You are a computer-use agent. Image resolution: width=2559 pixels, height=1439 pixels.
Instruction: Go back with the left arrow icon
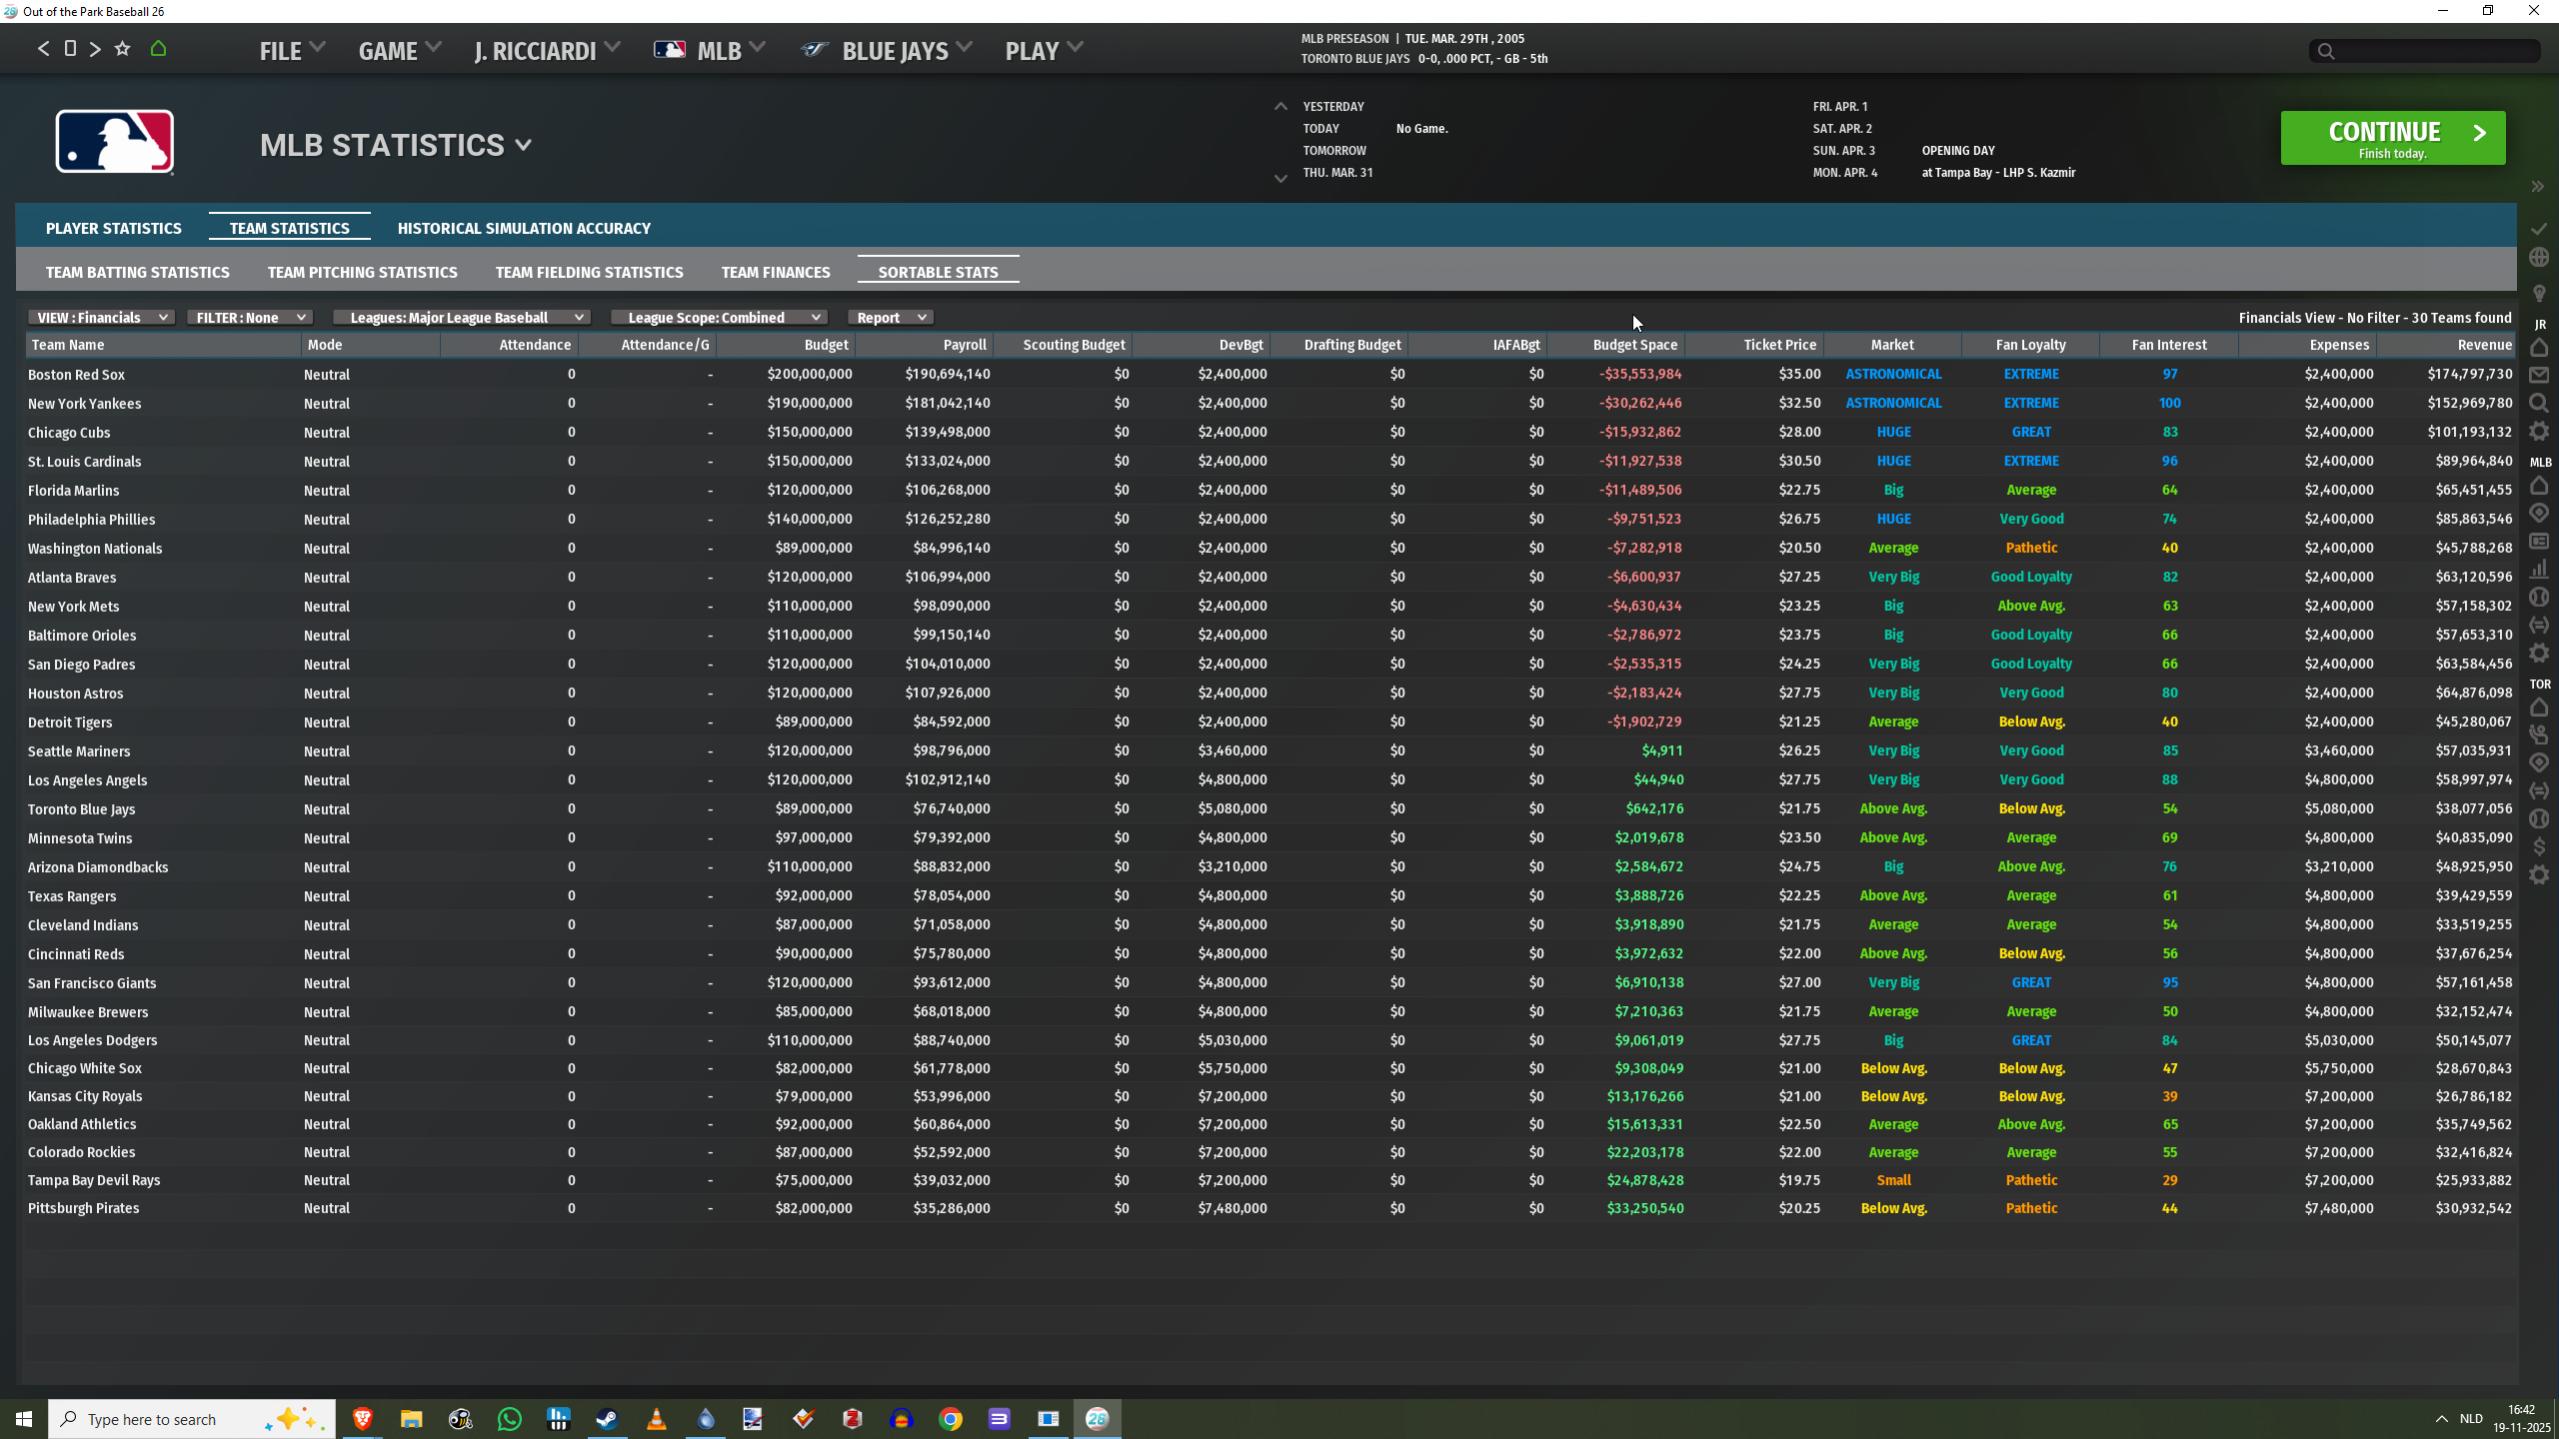tap(43, 48)
